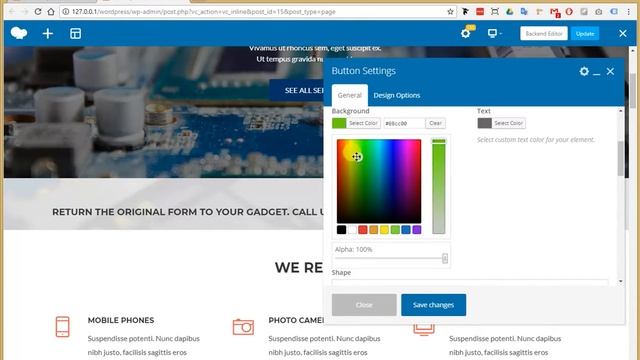Viewport: 640px width, 360px height.
Task: Click the Update button
Action: (x=585, y=33)
